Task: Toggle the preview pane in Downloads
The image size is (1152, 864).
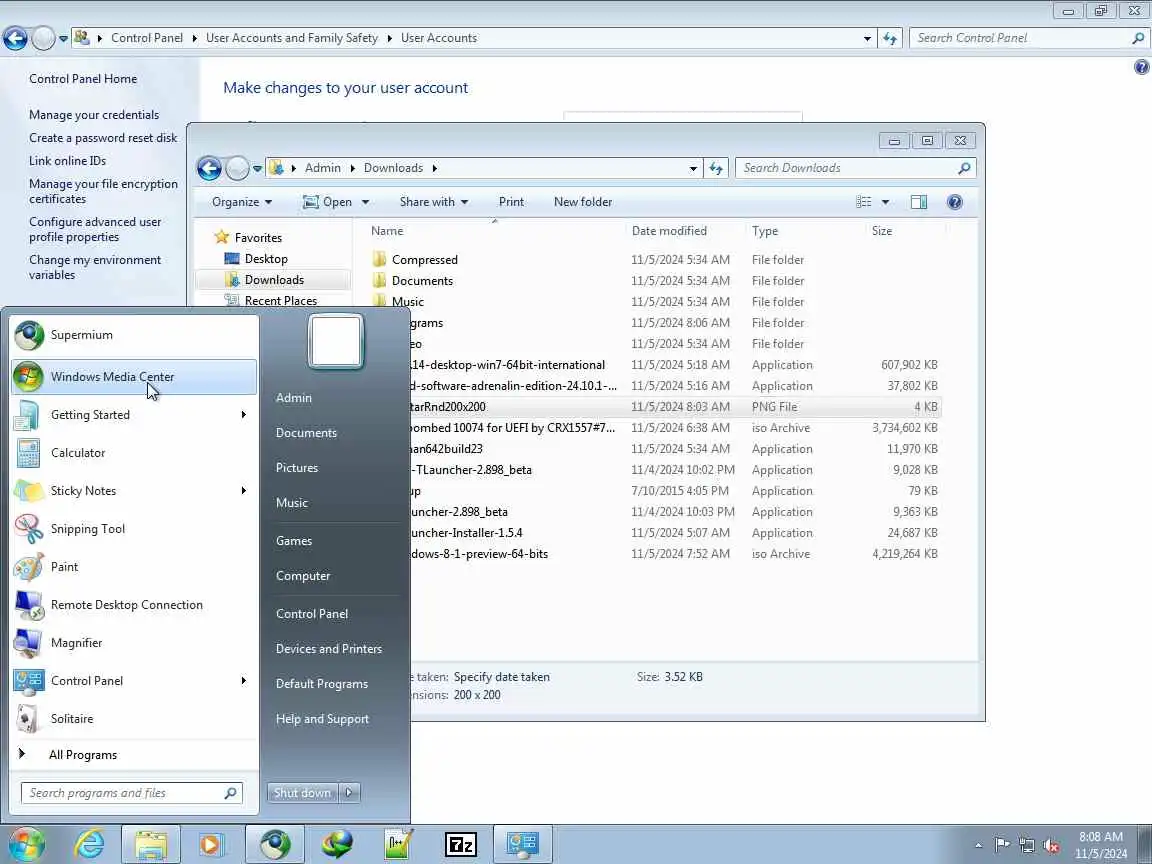Action: pyautogui.click(x=918, y=202)
